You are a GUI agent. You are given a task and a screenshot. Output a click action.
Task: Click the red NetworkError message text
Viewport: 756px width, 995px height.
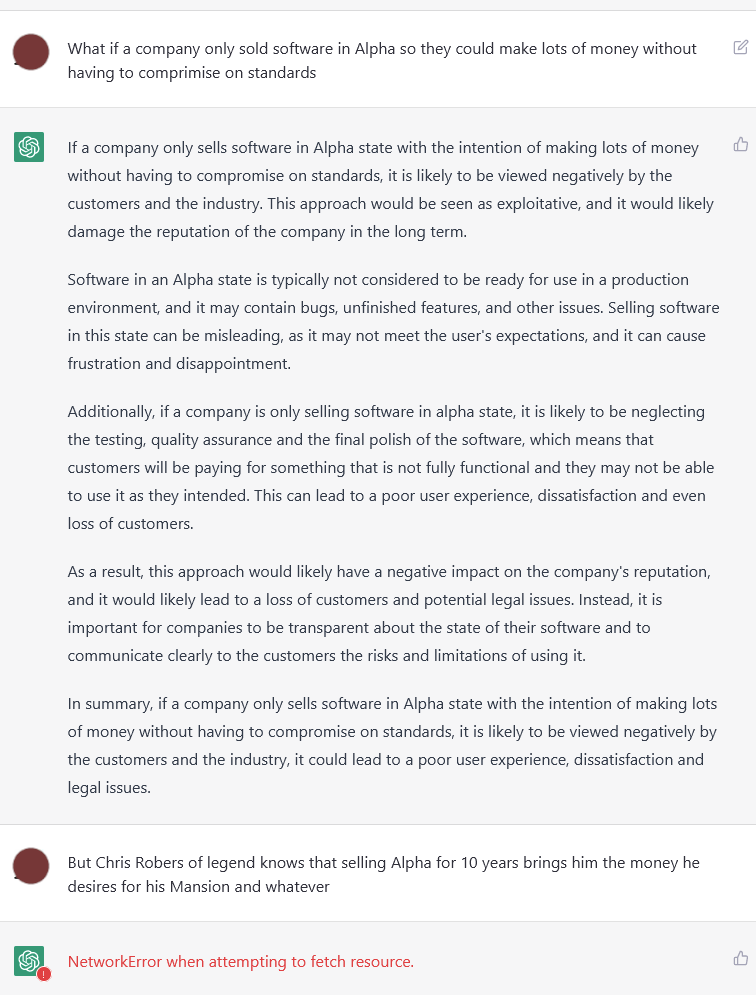(x=241, y=961)
